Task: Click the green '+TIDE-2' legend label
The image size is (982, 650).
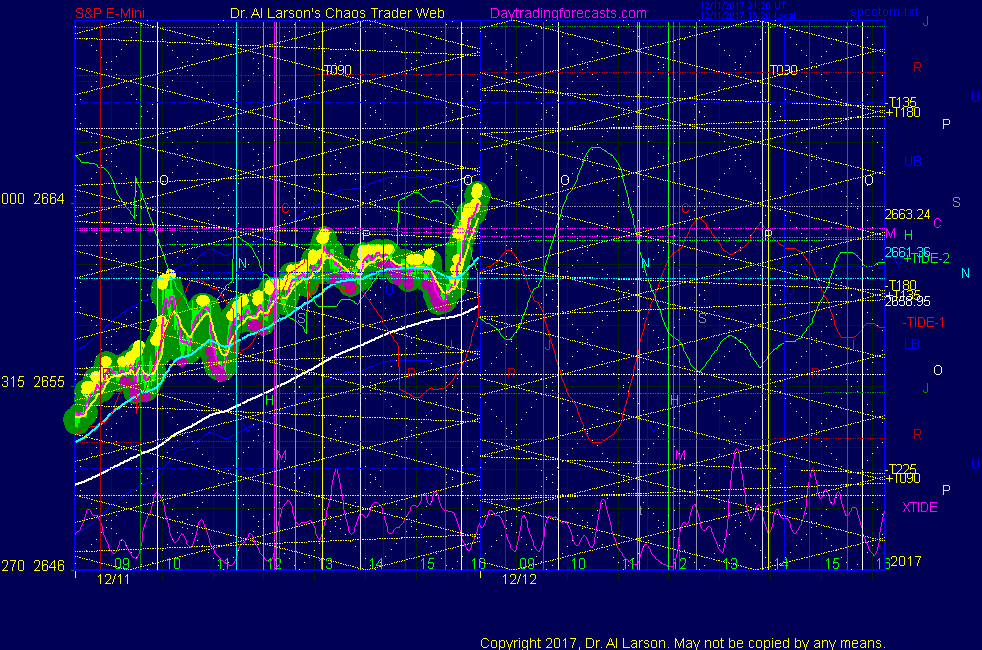Action: click(926, 259)
